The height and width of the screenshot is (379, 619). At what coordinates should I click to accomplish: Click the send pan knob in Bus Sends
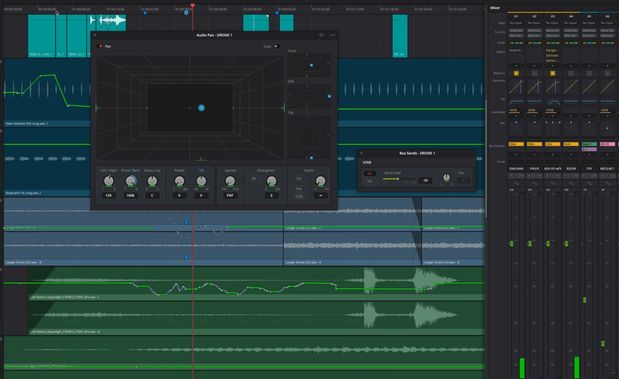click(446, 178)
